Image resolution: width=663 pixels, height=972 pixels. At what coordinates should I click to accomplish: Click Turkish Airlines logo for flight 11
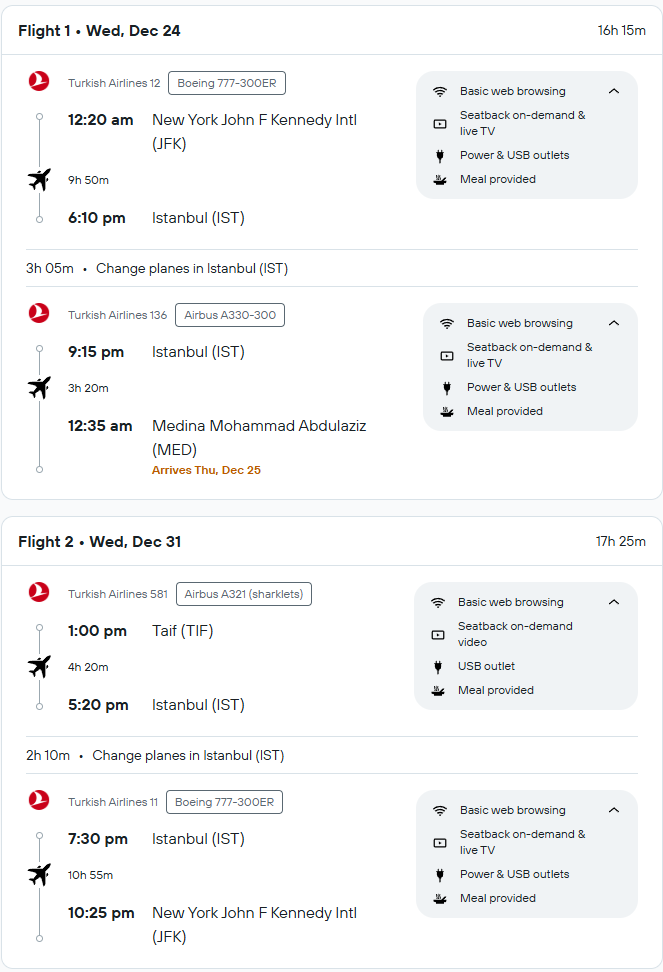click(39, 800)
